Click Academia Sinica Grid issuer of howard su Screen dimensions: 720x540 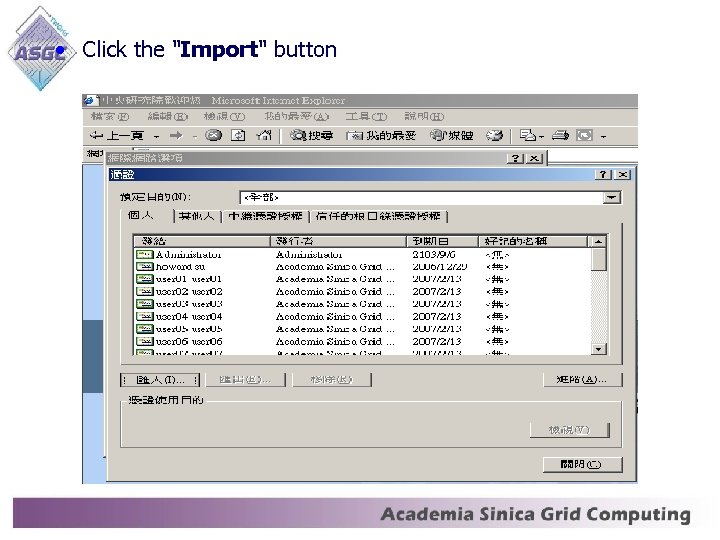point(335,266)
